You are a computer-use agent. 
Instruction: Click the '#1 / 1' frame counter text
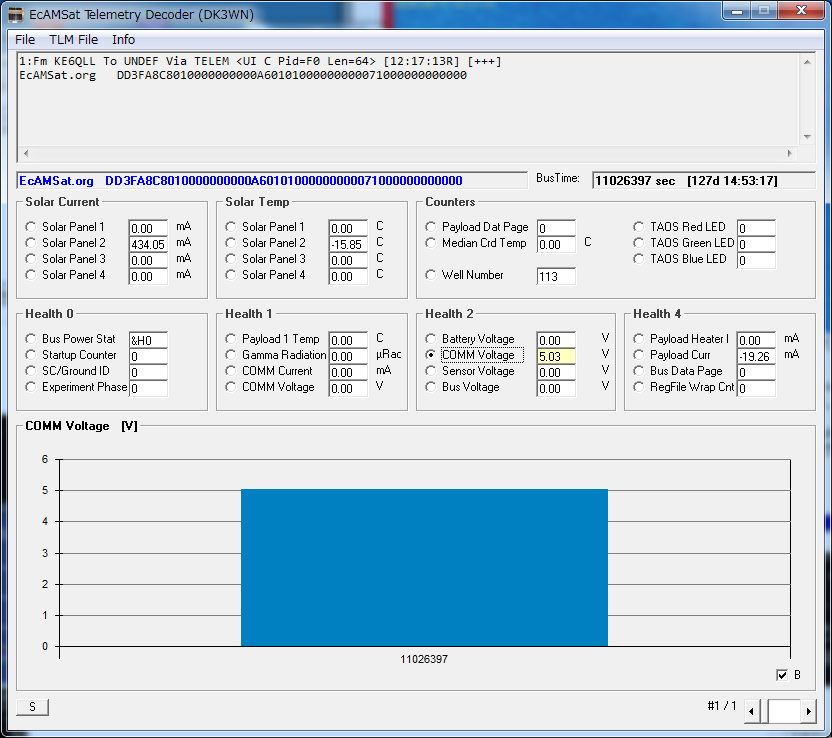tap(722, 706)
